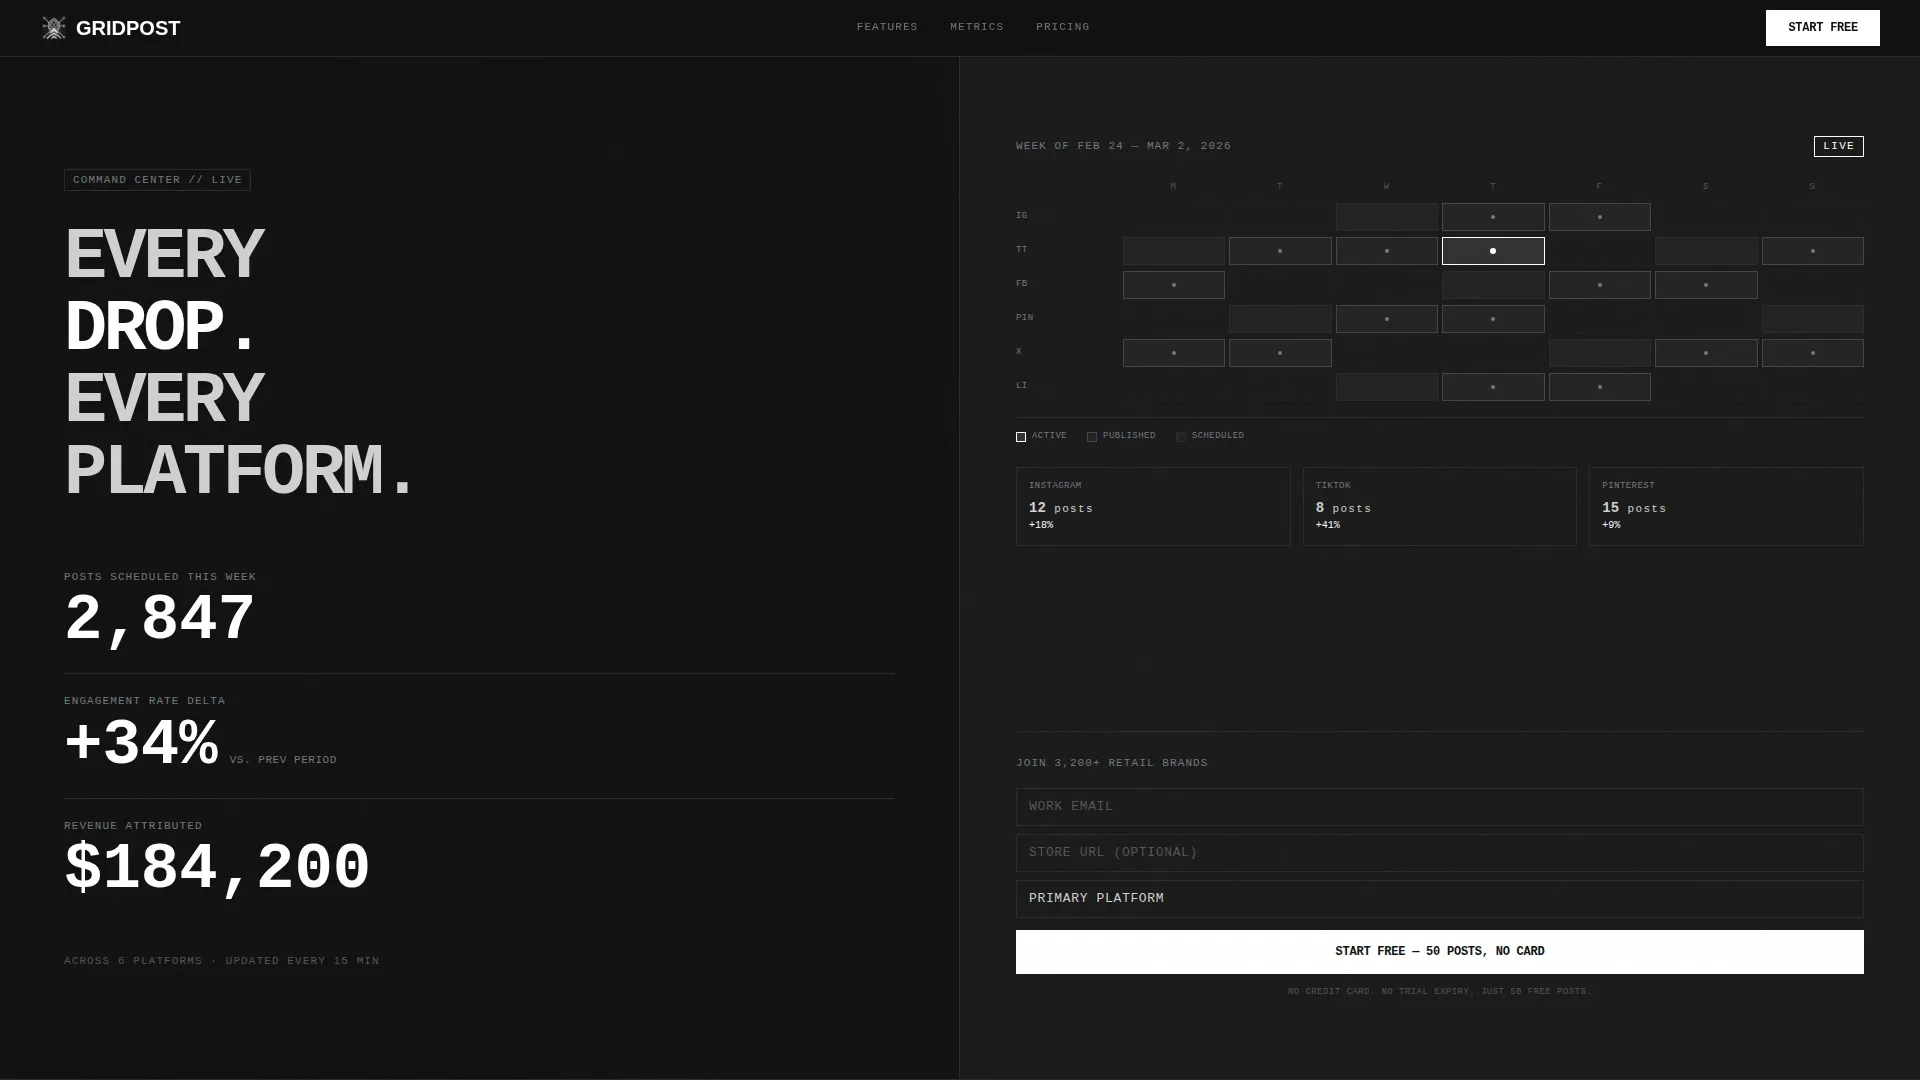Screen dimensions: 1920x1080
Task: Open the Pinterest Thursday post slot
Action: pyautogui.click(x=1493, y=319)
